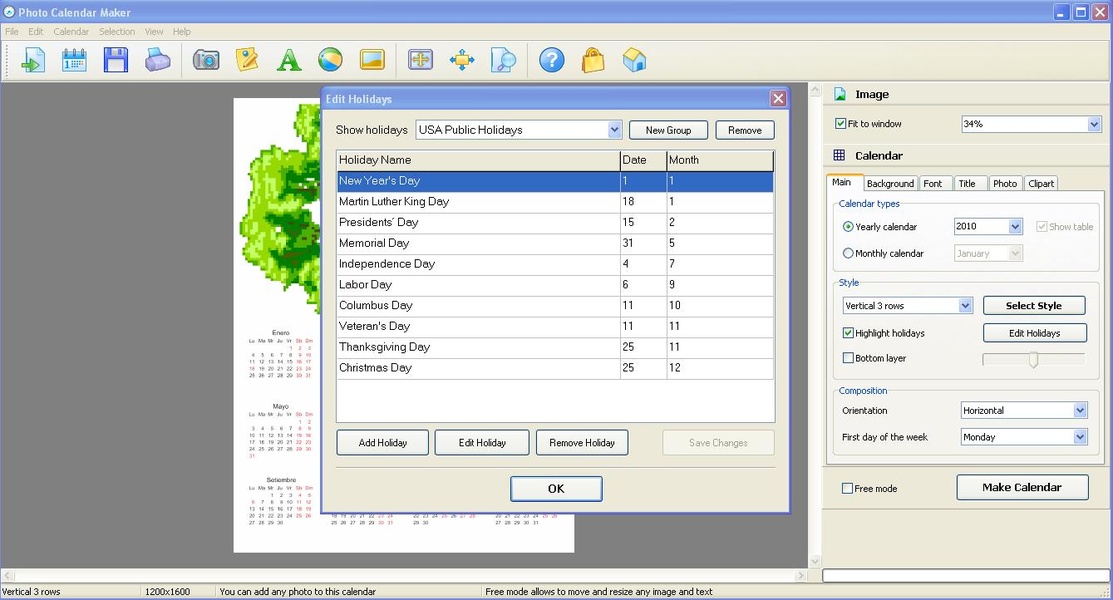The image size is (1113, 600).
Task: Open the January month dropdown
Action: coord(1015,253)
